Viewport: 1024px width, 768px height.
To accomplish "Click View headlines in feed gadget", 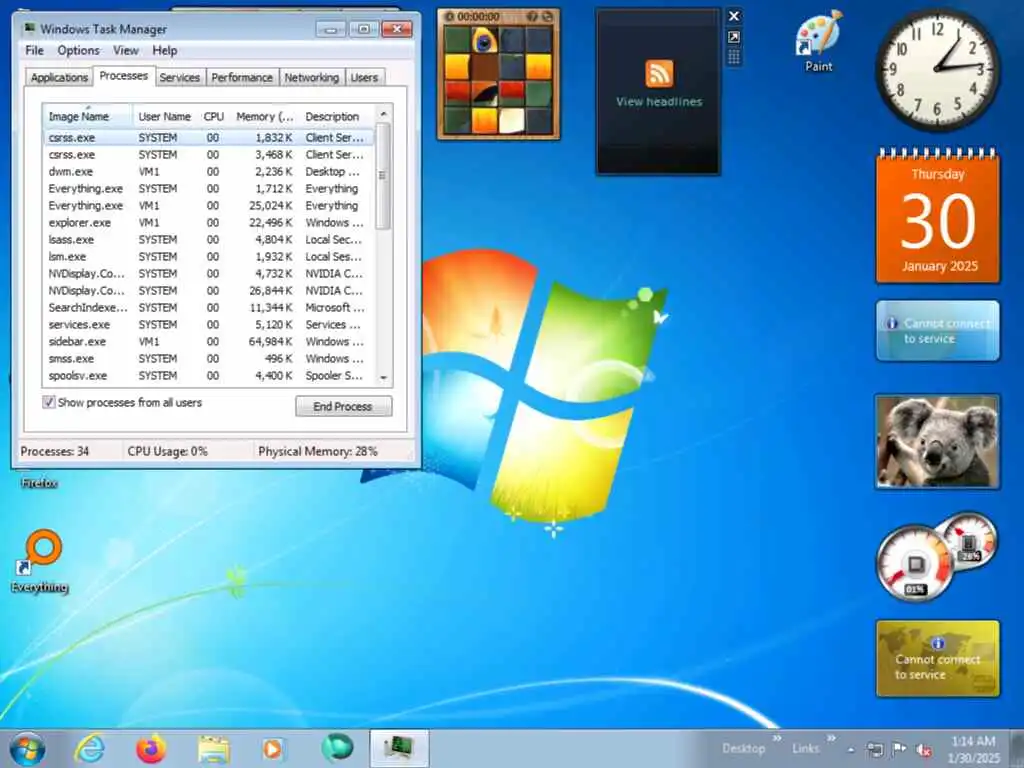I will (x=659, y=102).
